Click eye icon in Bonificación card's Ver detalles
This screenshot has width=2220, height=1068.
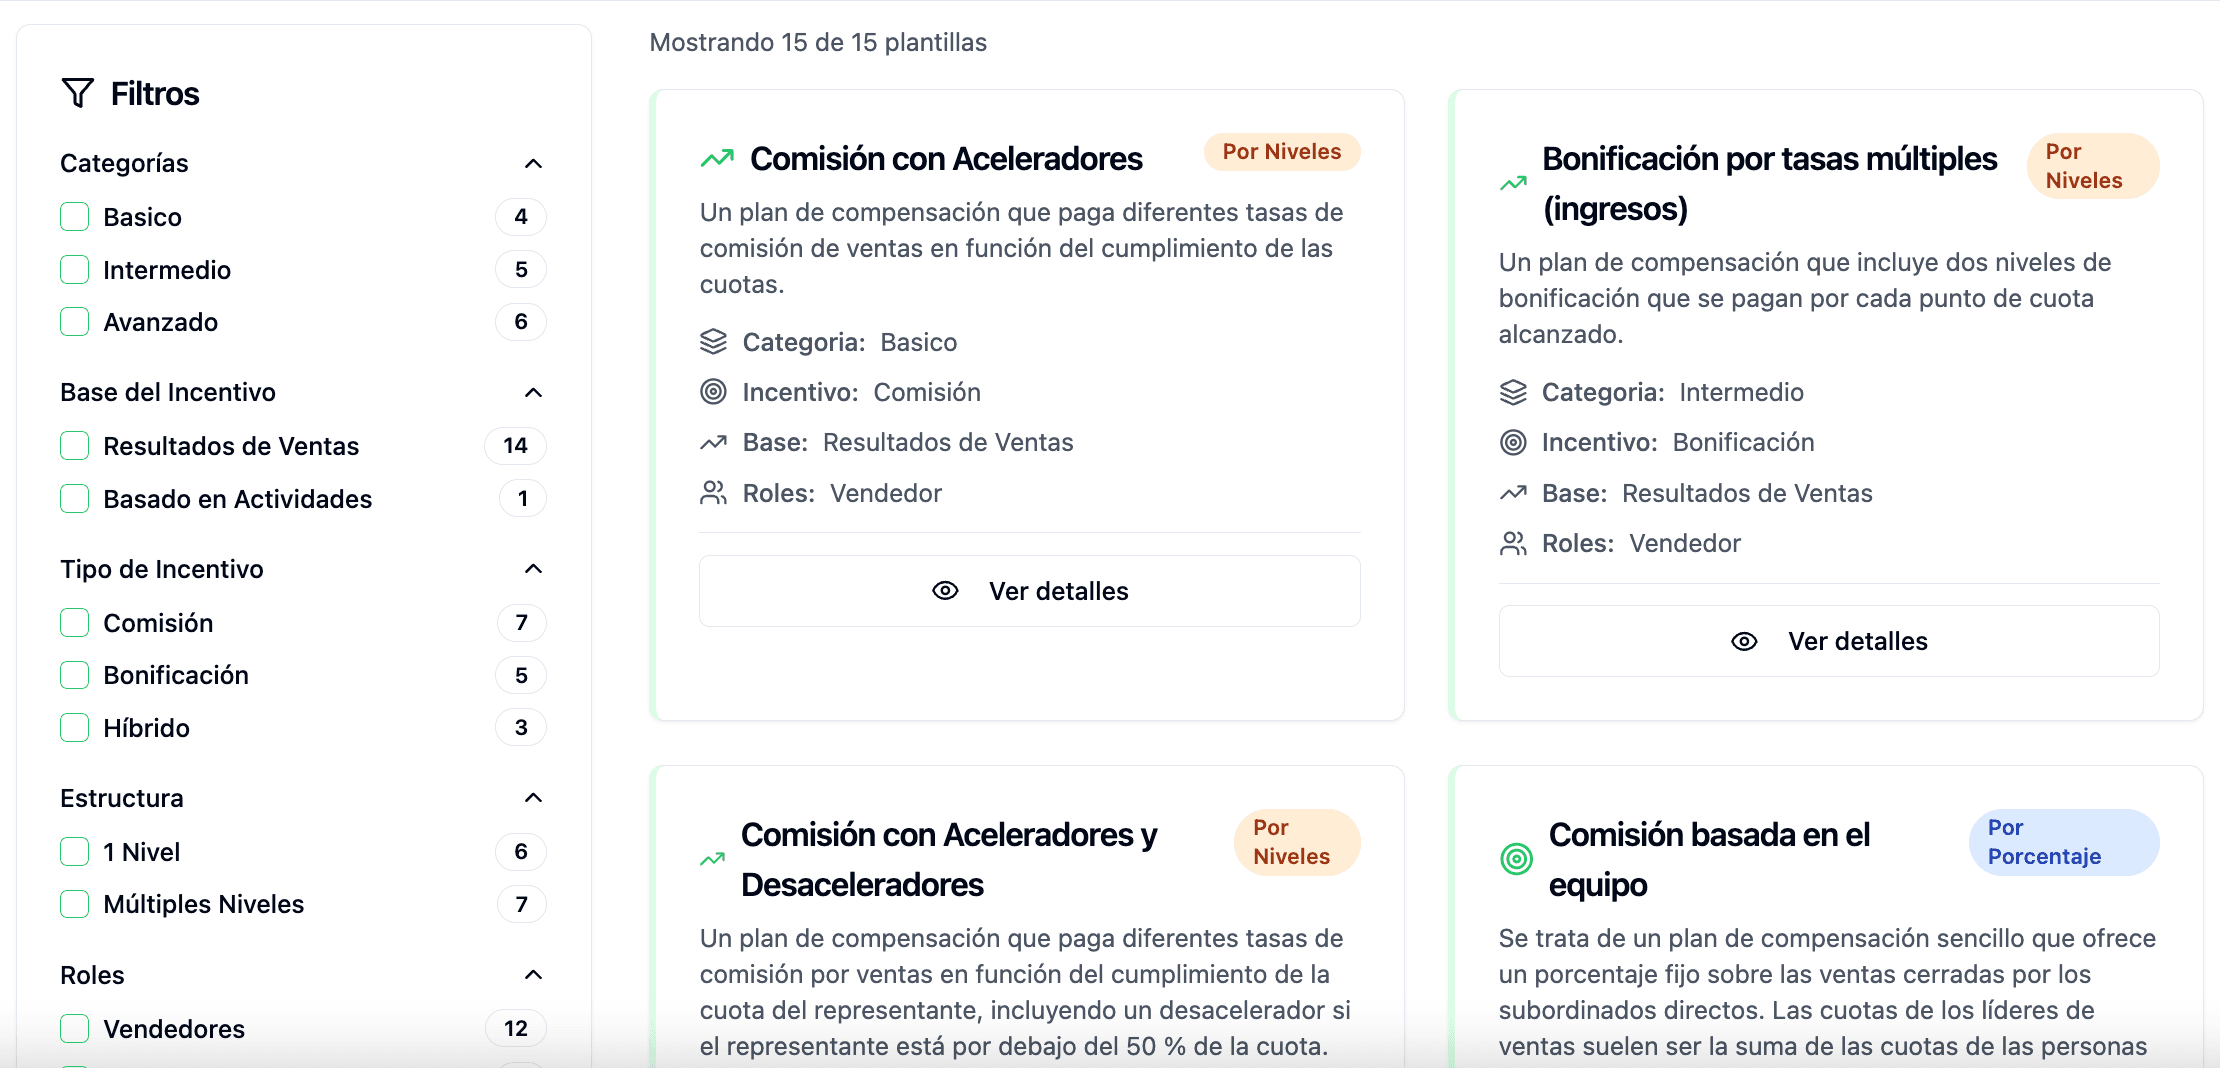coord(1744,641)
